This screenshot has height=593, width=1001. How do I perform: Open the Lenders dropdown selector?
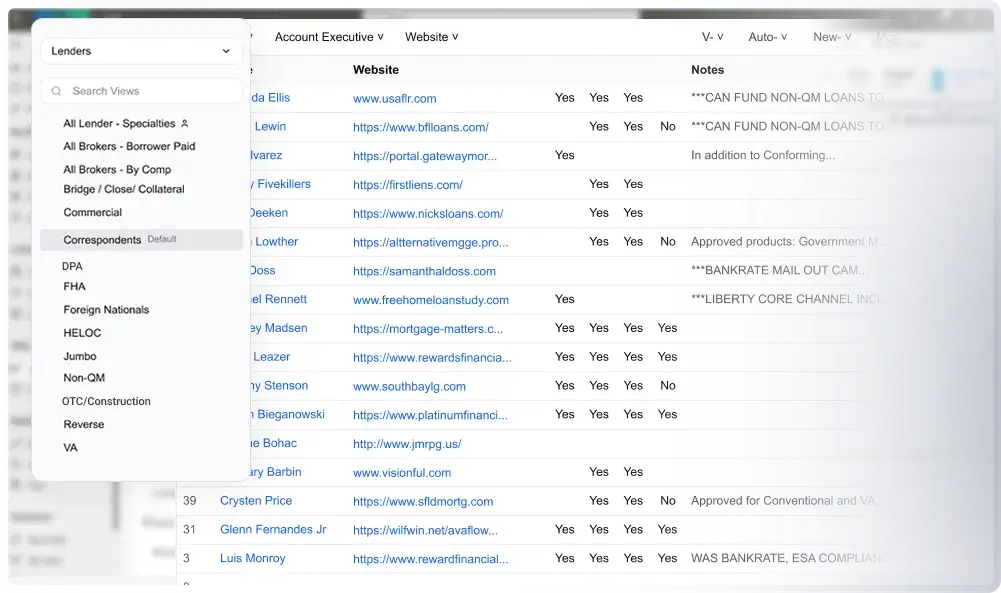point(141,51)
